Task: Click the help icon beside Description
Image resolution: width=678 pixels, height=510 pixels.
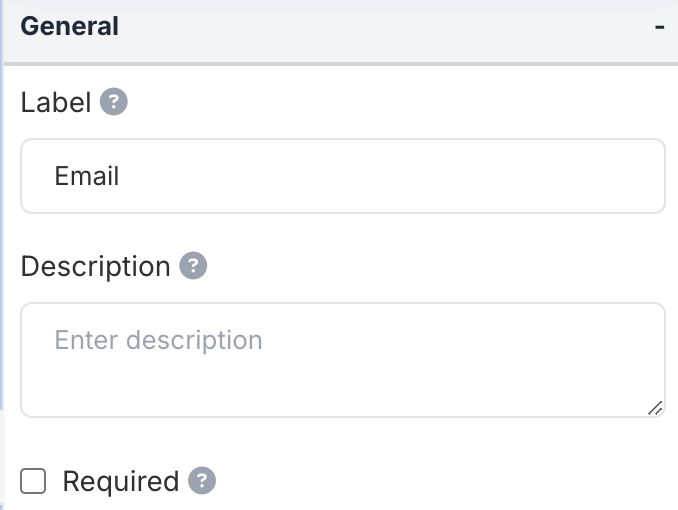Action: coord(193,266)
